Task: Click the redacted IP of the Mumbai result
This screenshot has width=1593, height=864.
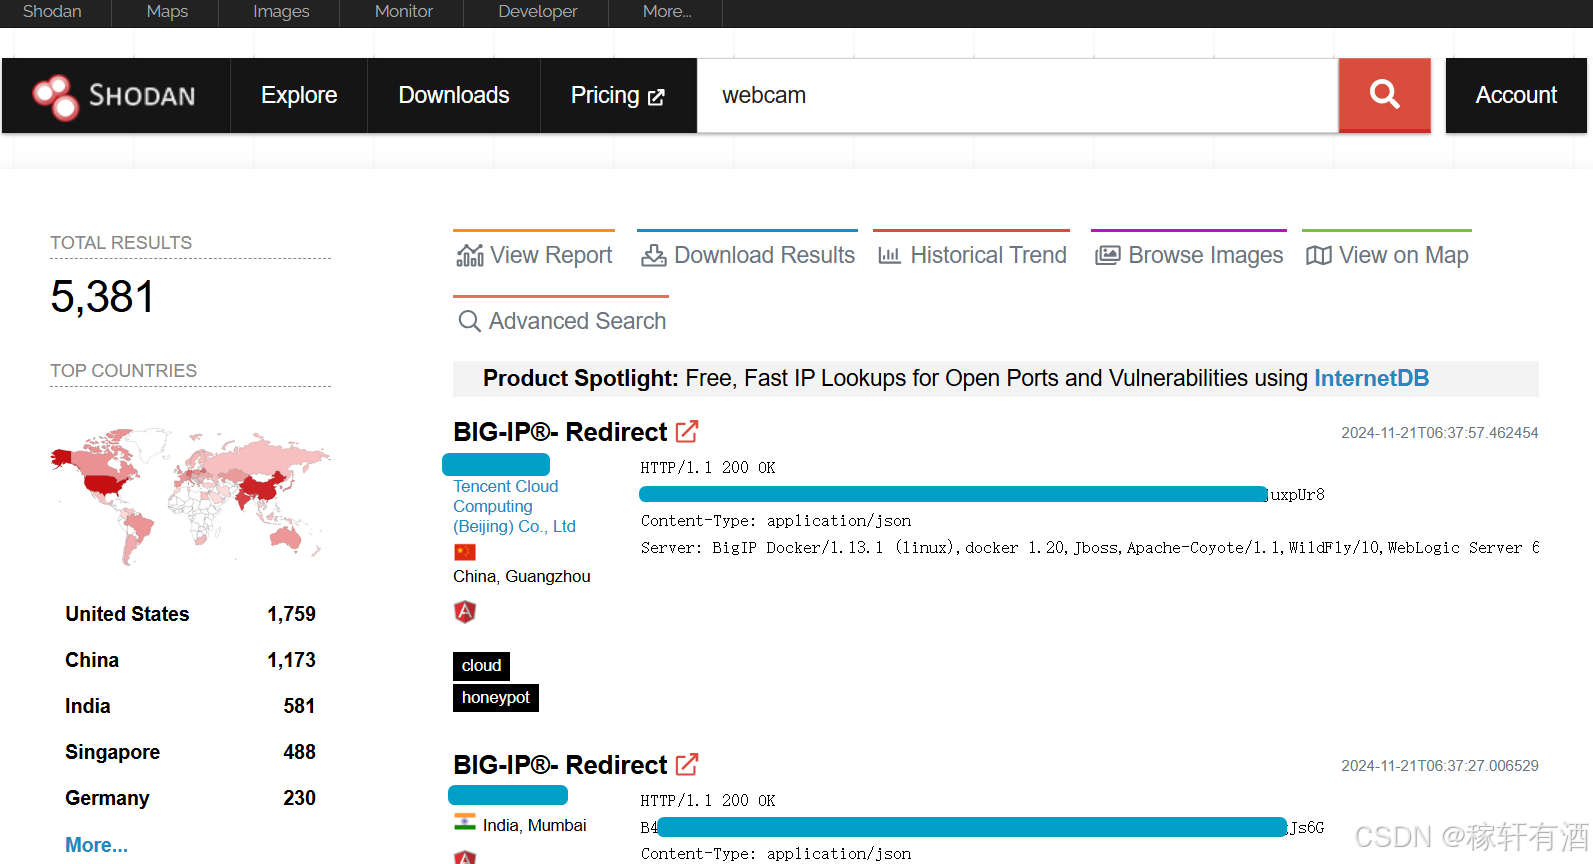Action: point(508,795)
